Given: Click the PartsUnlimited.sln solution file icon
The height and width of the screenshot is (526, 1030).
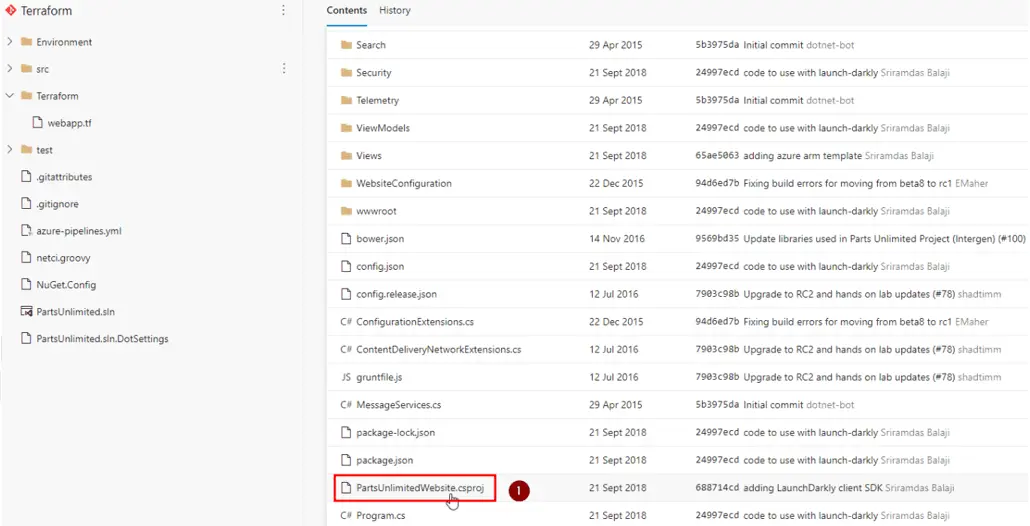Looking at the screenshot, I should point(26,312).
